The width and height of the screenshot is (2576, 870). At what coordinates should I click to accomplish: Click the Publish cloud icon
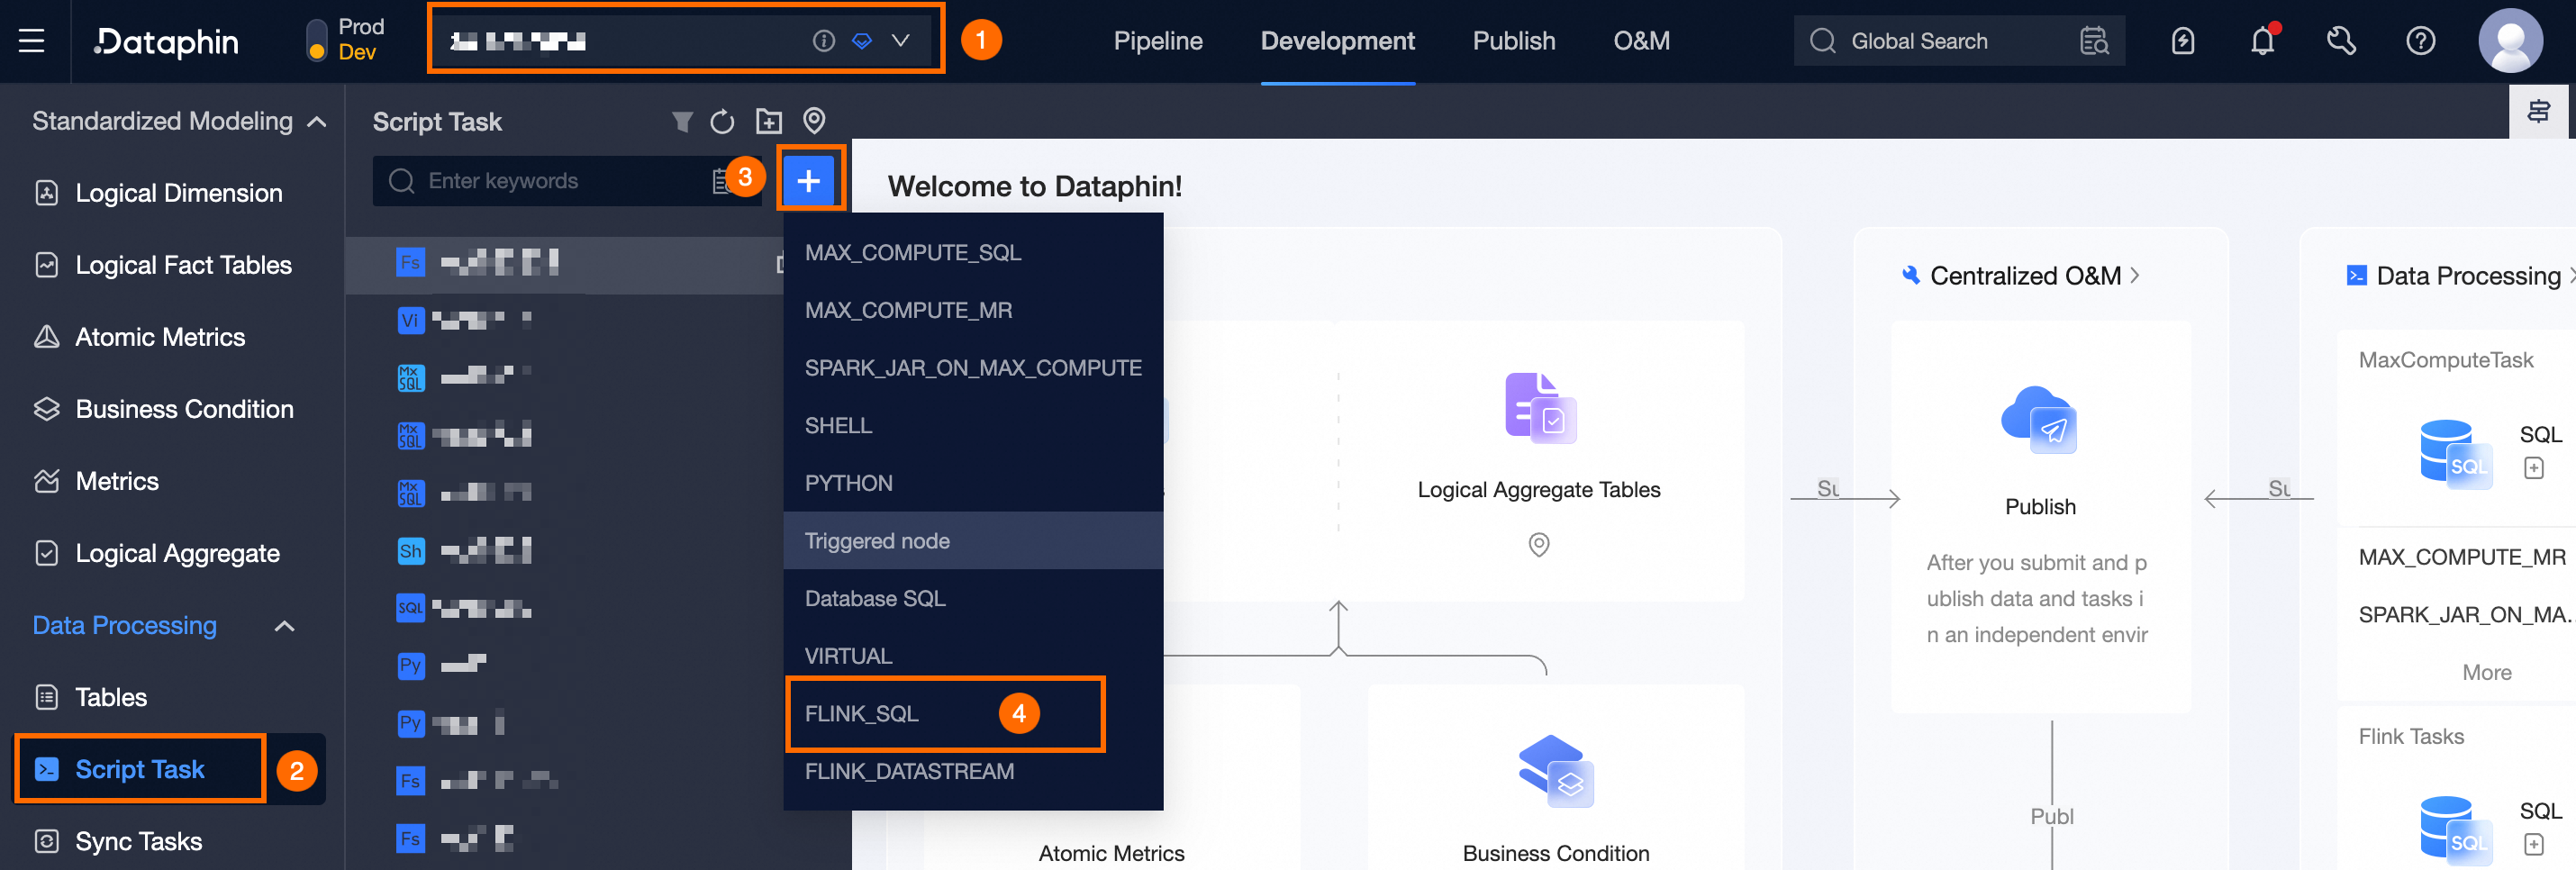click(x=2040, y=420)
